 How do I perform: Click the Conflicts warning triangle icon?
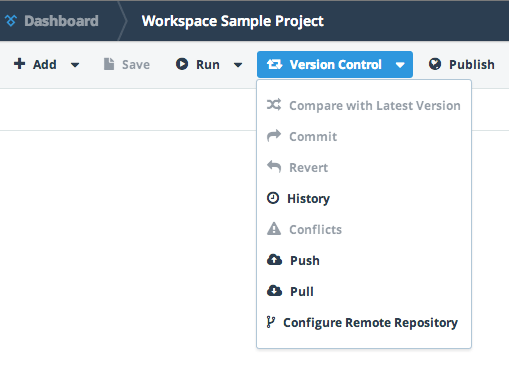pyautogui.click(x=274, y=229)
